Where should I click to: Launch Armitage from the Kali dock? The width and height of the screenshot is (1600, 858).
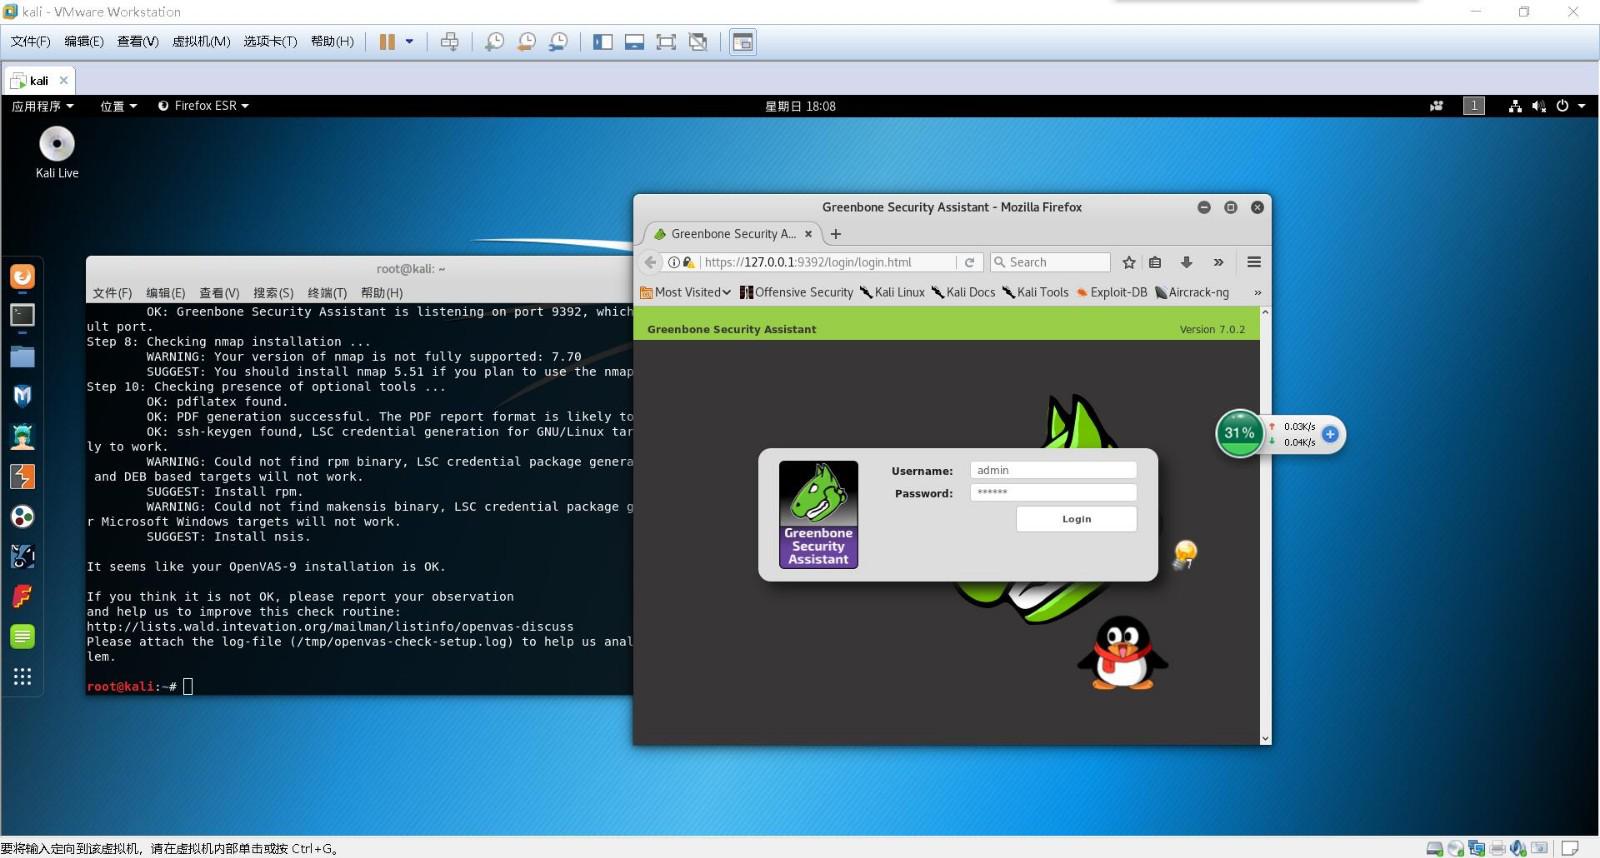pyautogui.click(x=22, y=436)
